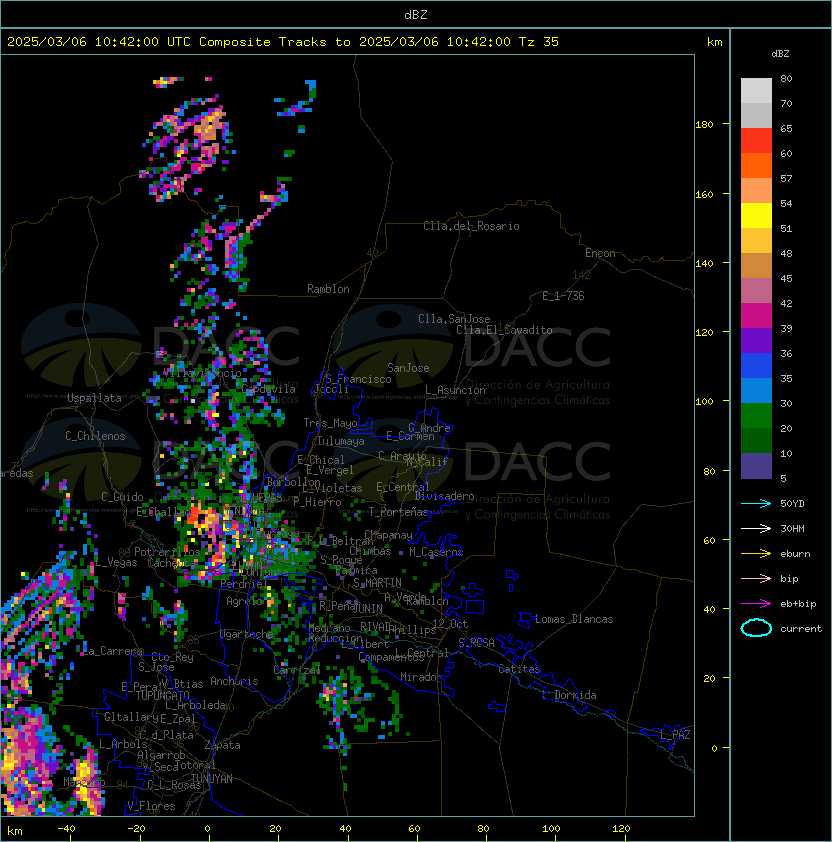
Task: Click the 'TUNUYAN' map label
Action: pos(212,779)
